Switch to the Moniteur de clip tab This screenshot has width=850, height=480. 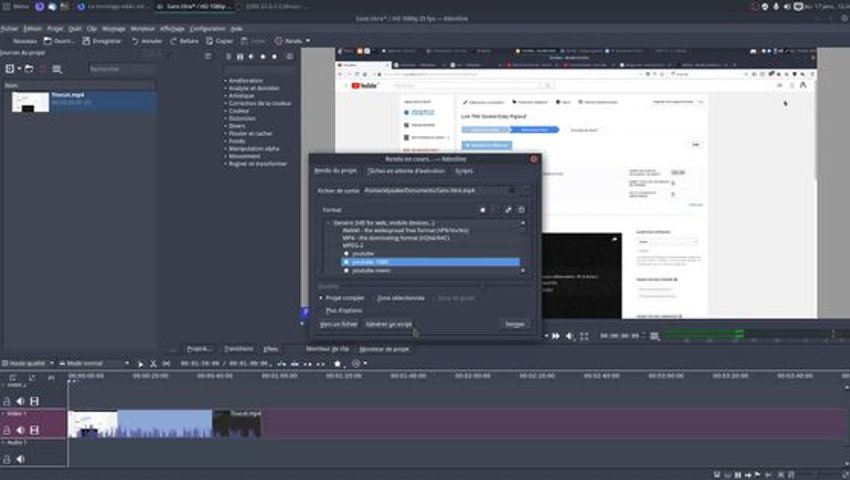[327, 349]
